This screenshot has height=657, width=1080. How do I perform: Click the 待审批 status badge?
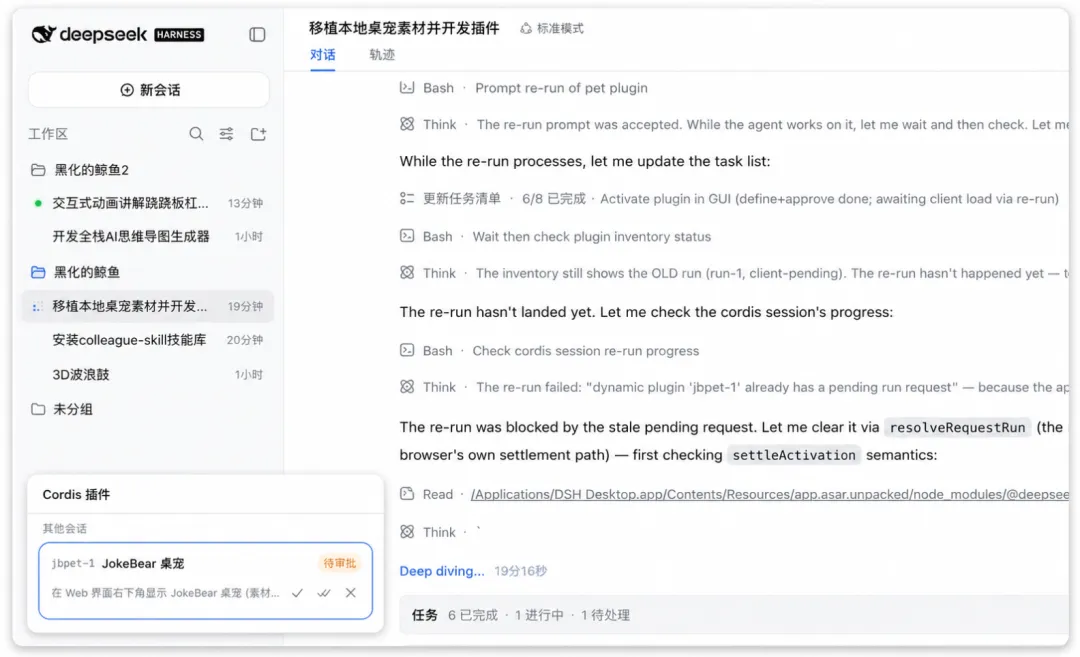tap(340, 563)
